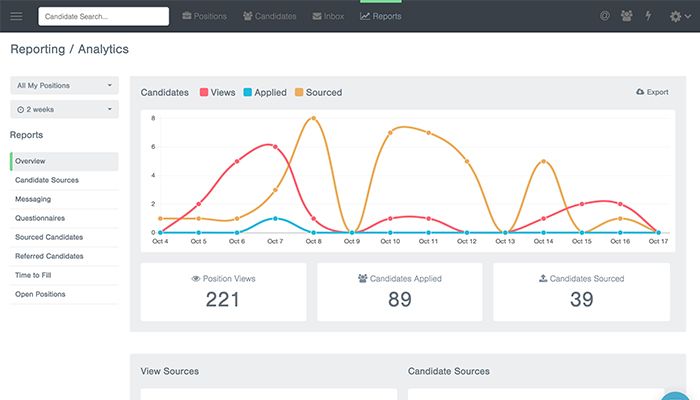Expand the All My Positions dropdown
This screenshot has height=400, width=700.
[x=64, y=85]
